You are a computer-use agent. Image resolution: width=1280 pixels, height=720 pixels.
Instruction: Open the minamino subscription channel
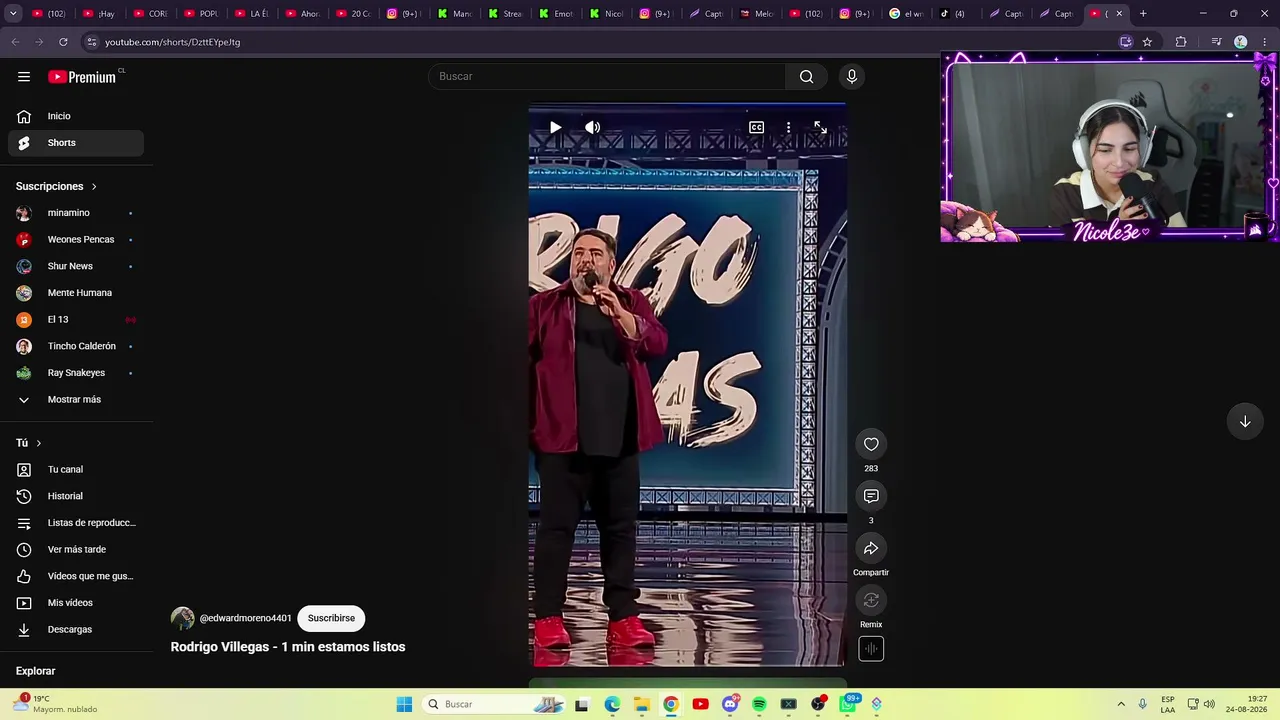(76, 213)
